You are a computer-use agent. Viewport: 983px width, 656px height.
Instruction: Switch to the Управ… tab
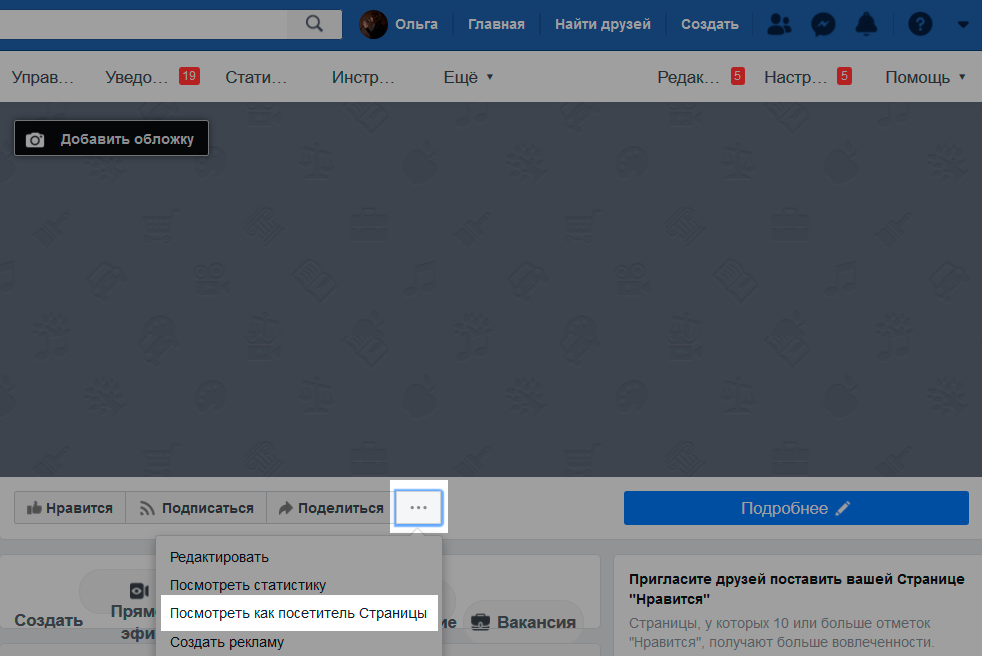pos(43,77)
